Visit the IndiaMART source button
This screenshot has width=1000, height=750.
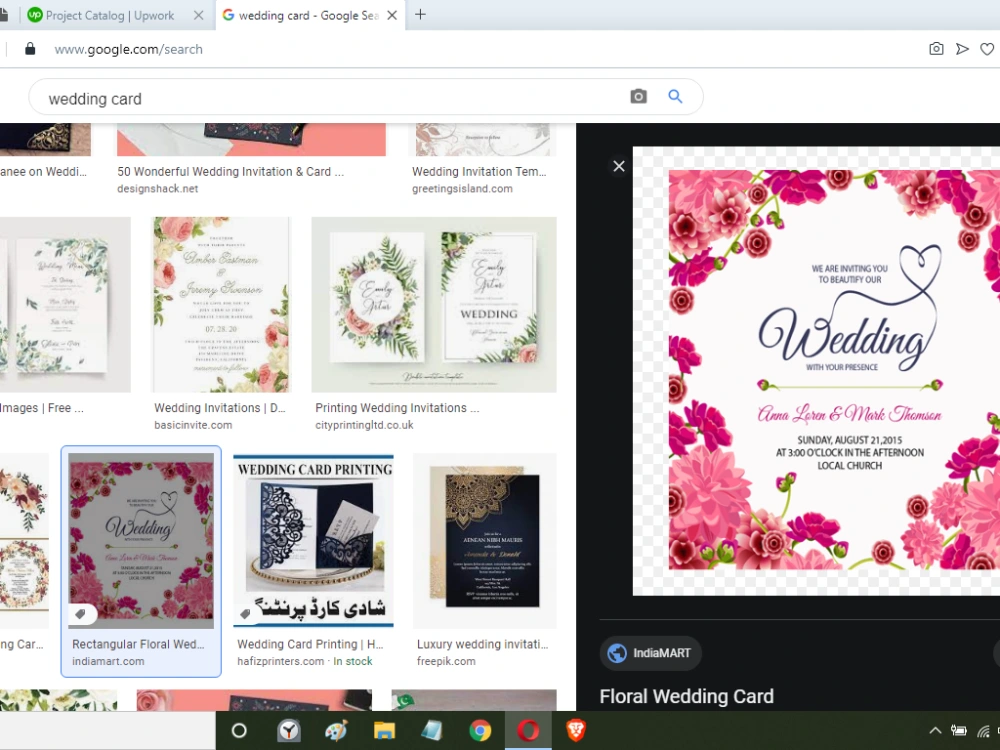[651, 653]
